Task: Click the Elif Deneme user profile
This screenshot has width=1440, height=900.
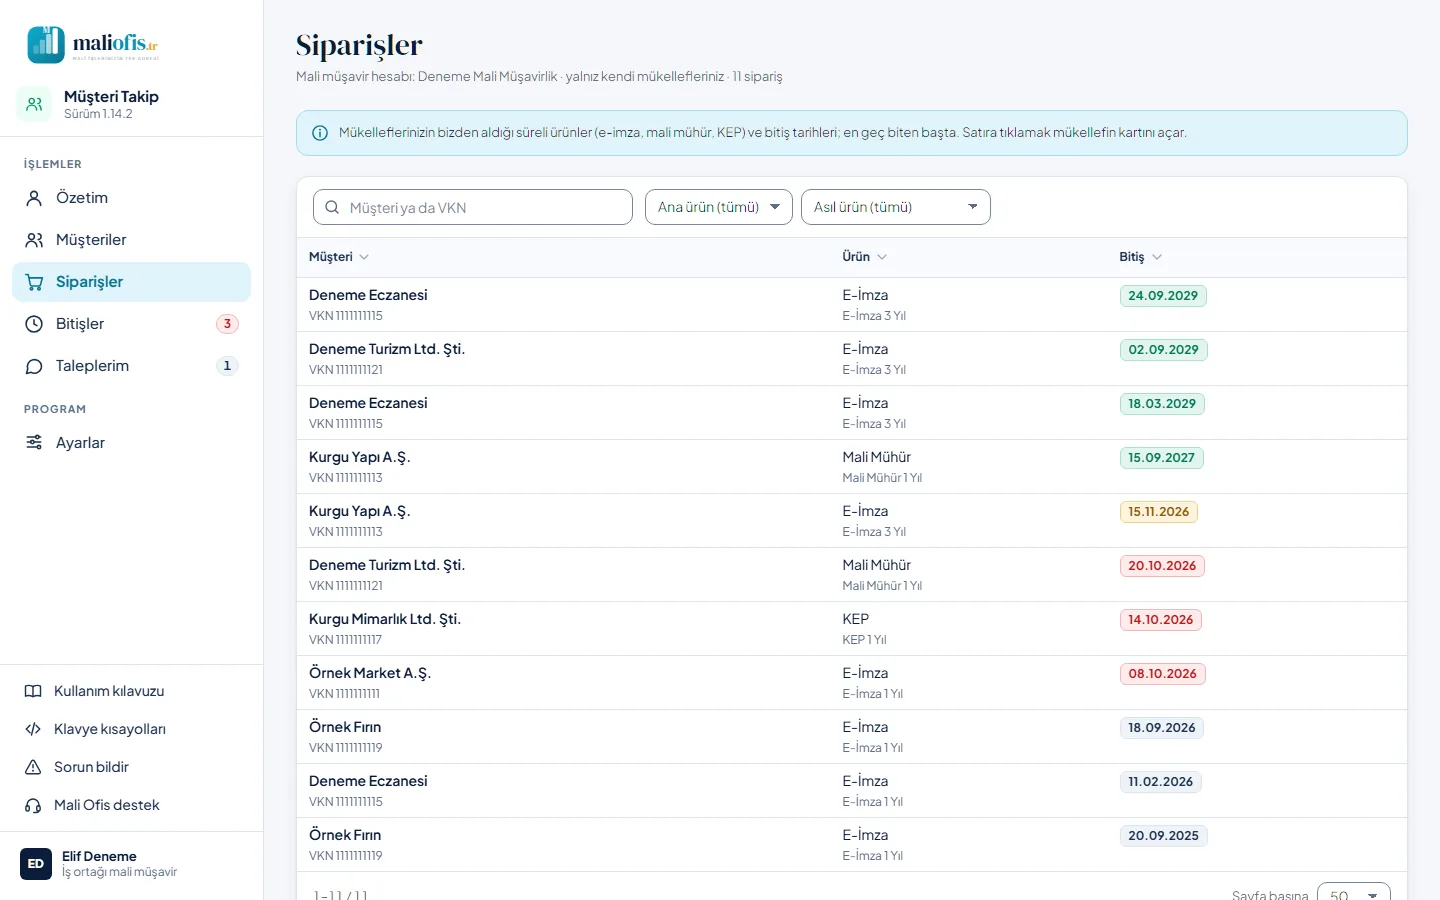Action: click(131, 864)
